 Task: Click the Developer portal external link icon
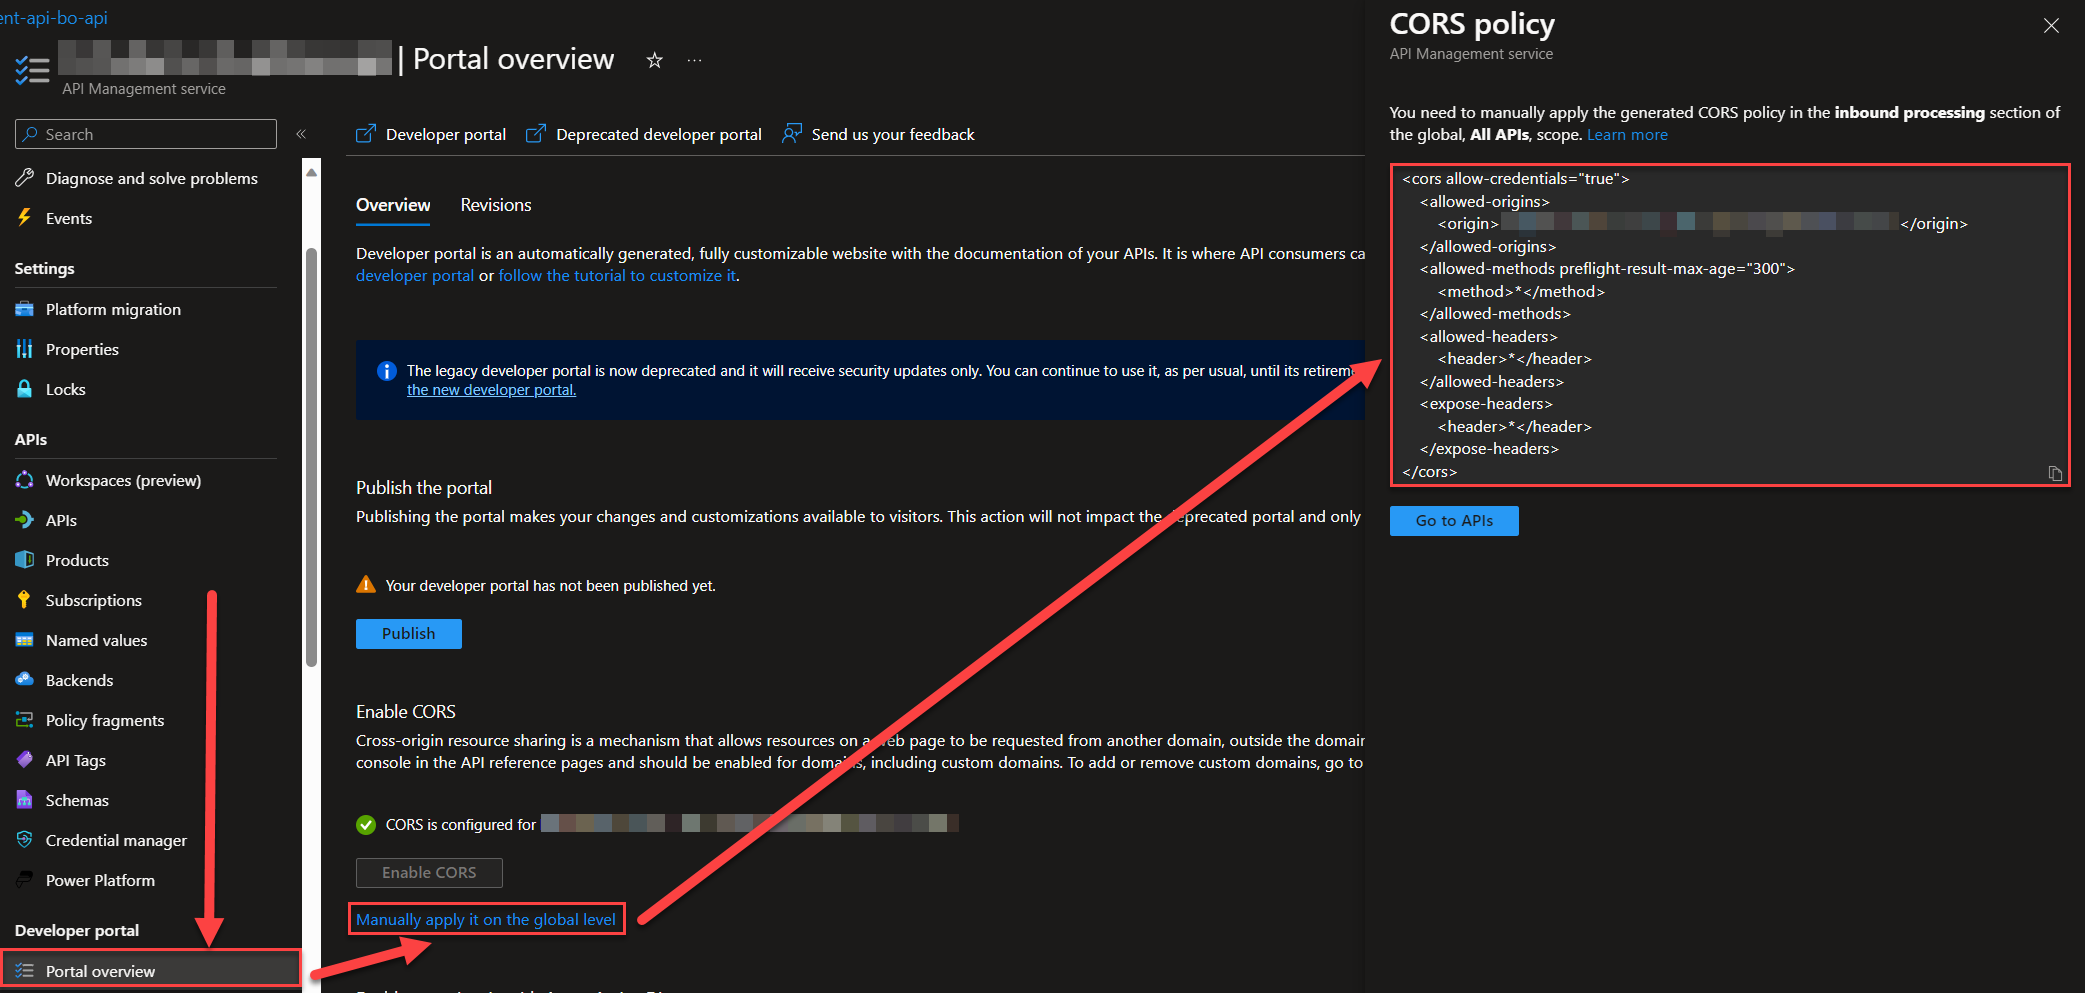366,134
